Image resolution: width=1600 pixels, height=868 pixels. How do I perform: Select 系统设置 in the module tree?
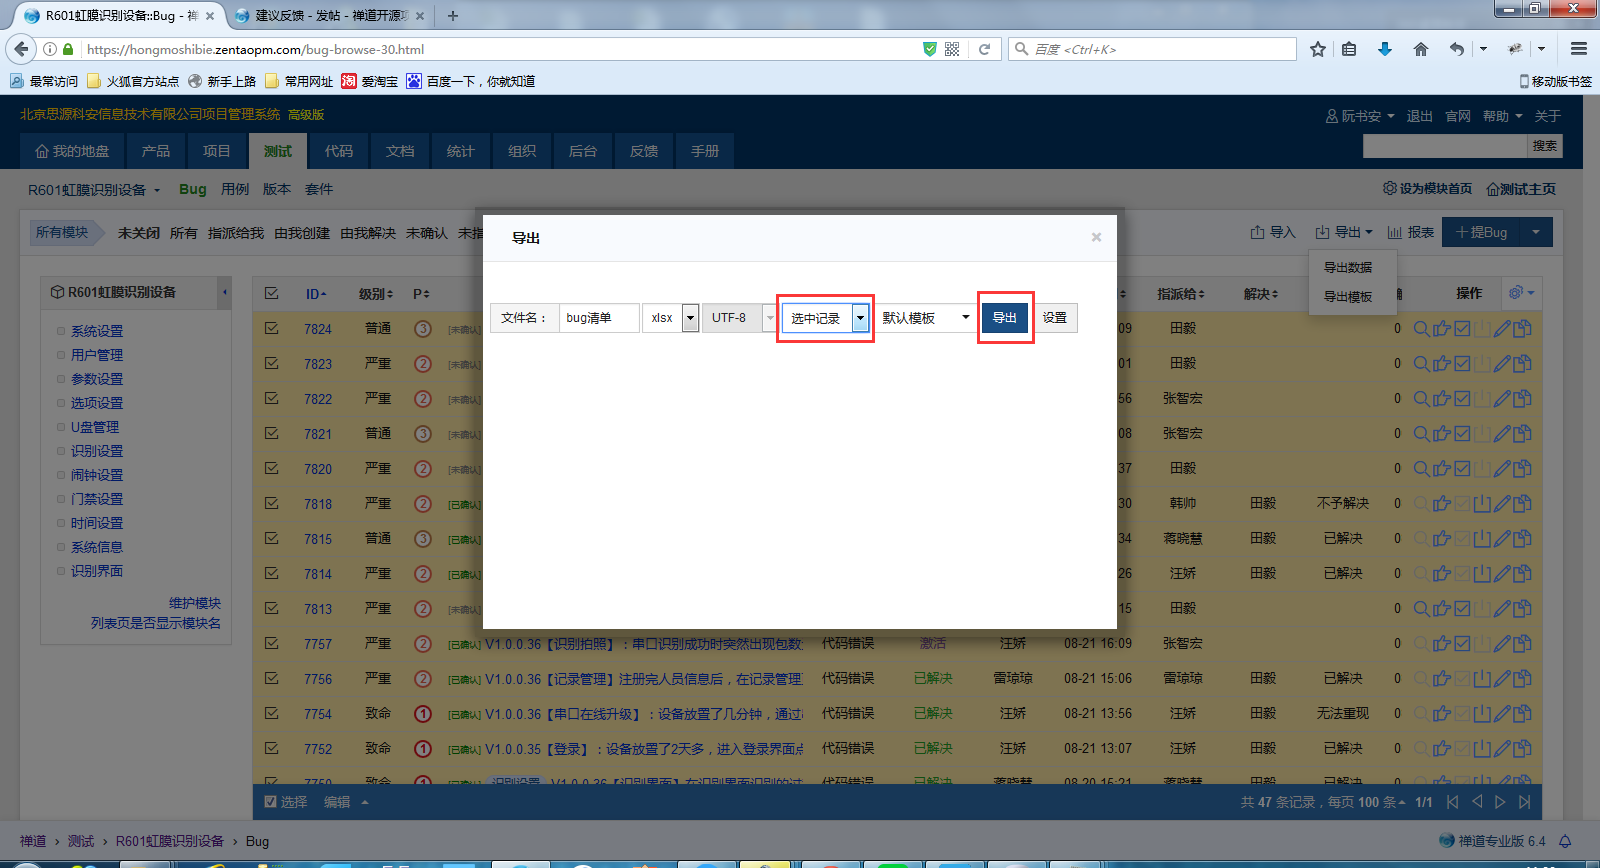[97, 331]
